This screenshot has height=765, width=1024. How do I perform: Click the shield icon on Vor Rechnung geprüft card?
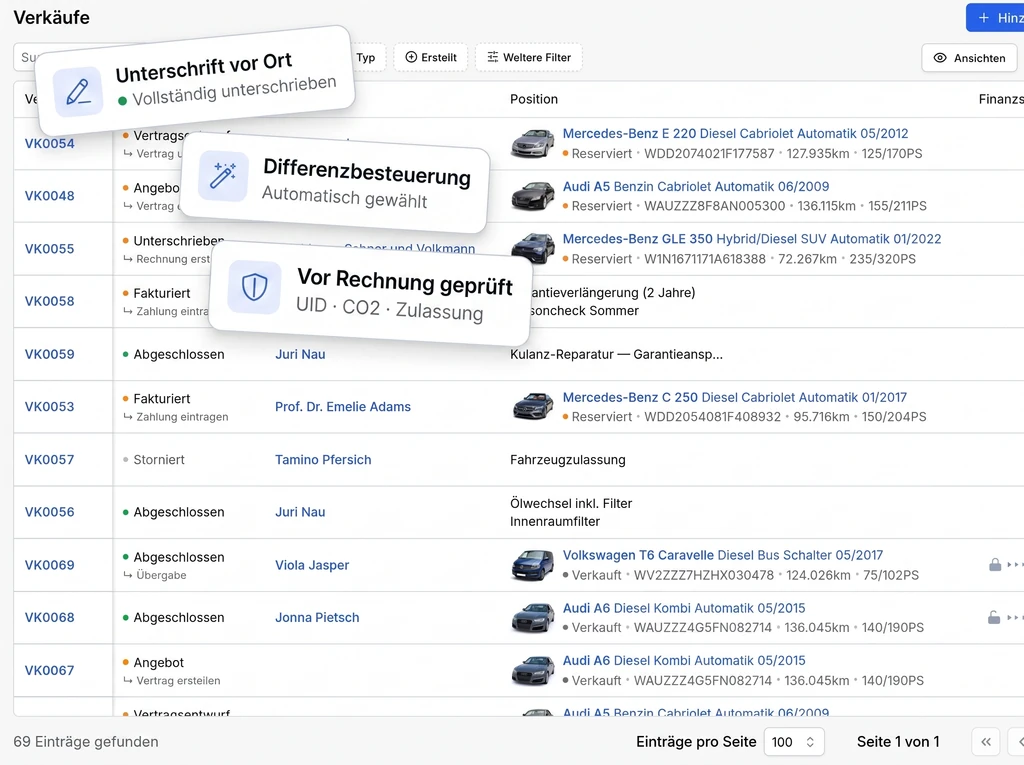(255, 287)
